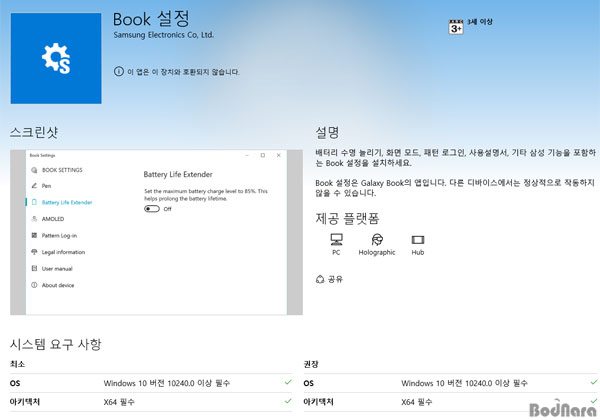Click Samsung Electronics Co, Ltd. publisher link
Viewport: 600px width, 420px height.
click(164, 35)
